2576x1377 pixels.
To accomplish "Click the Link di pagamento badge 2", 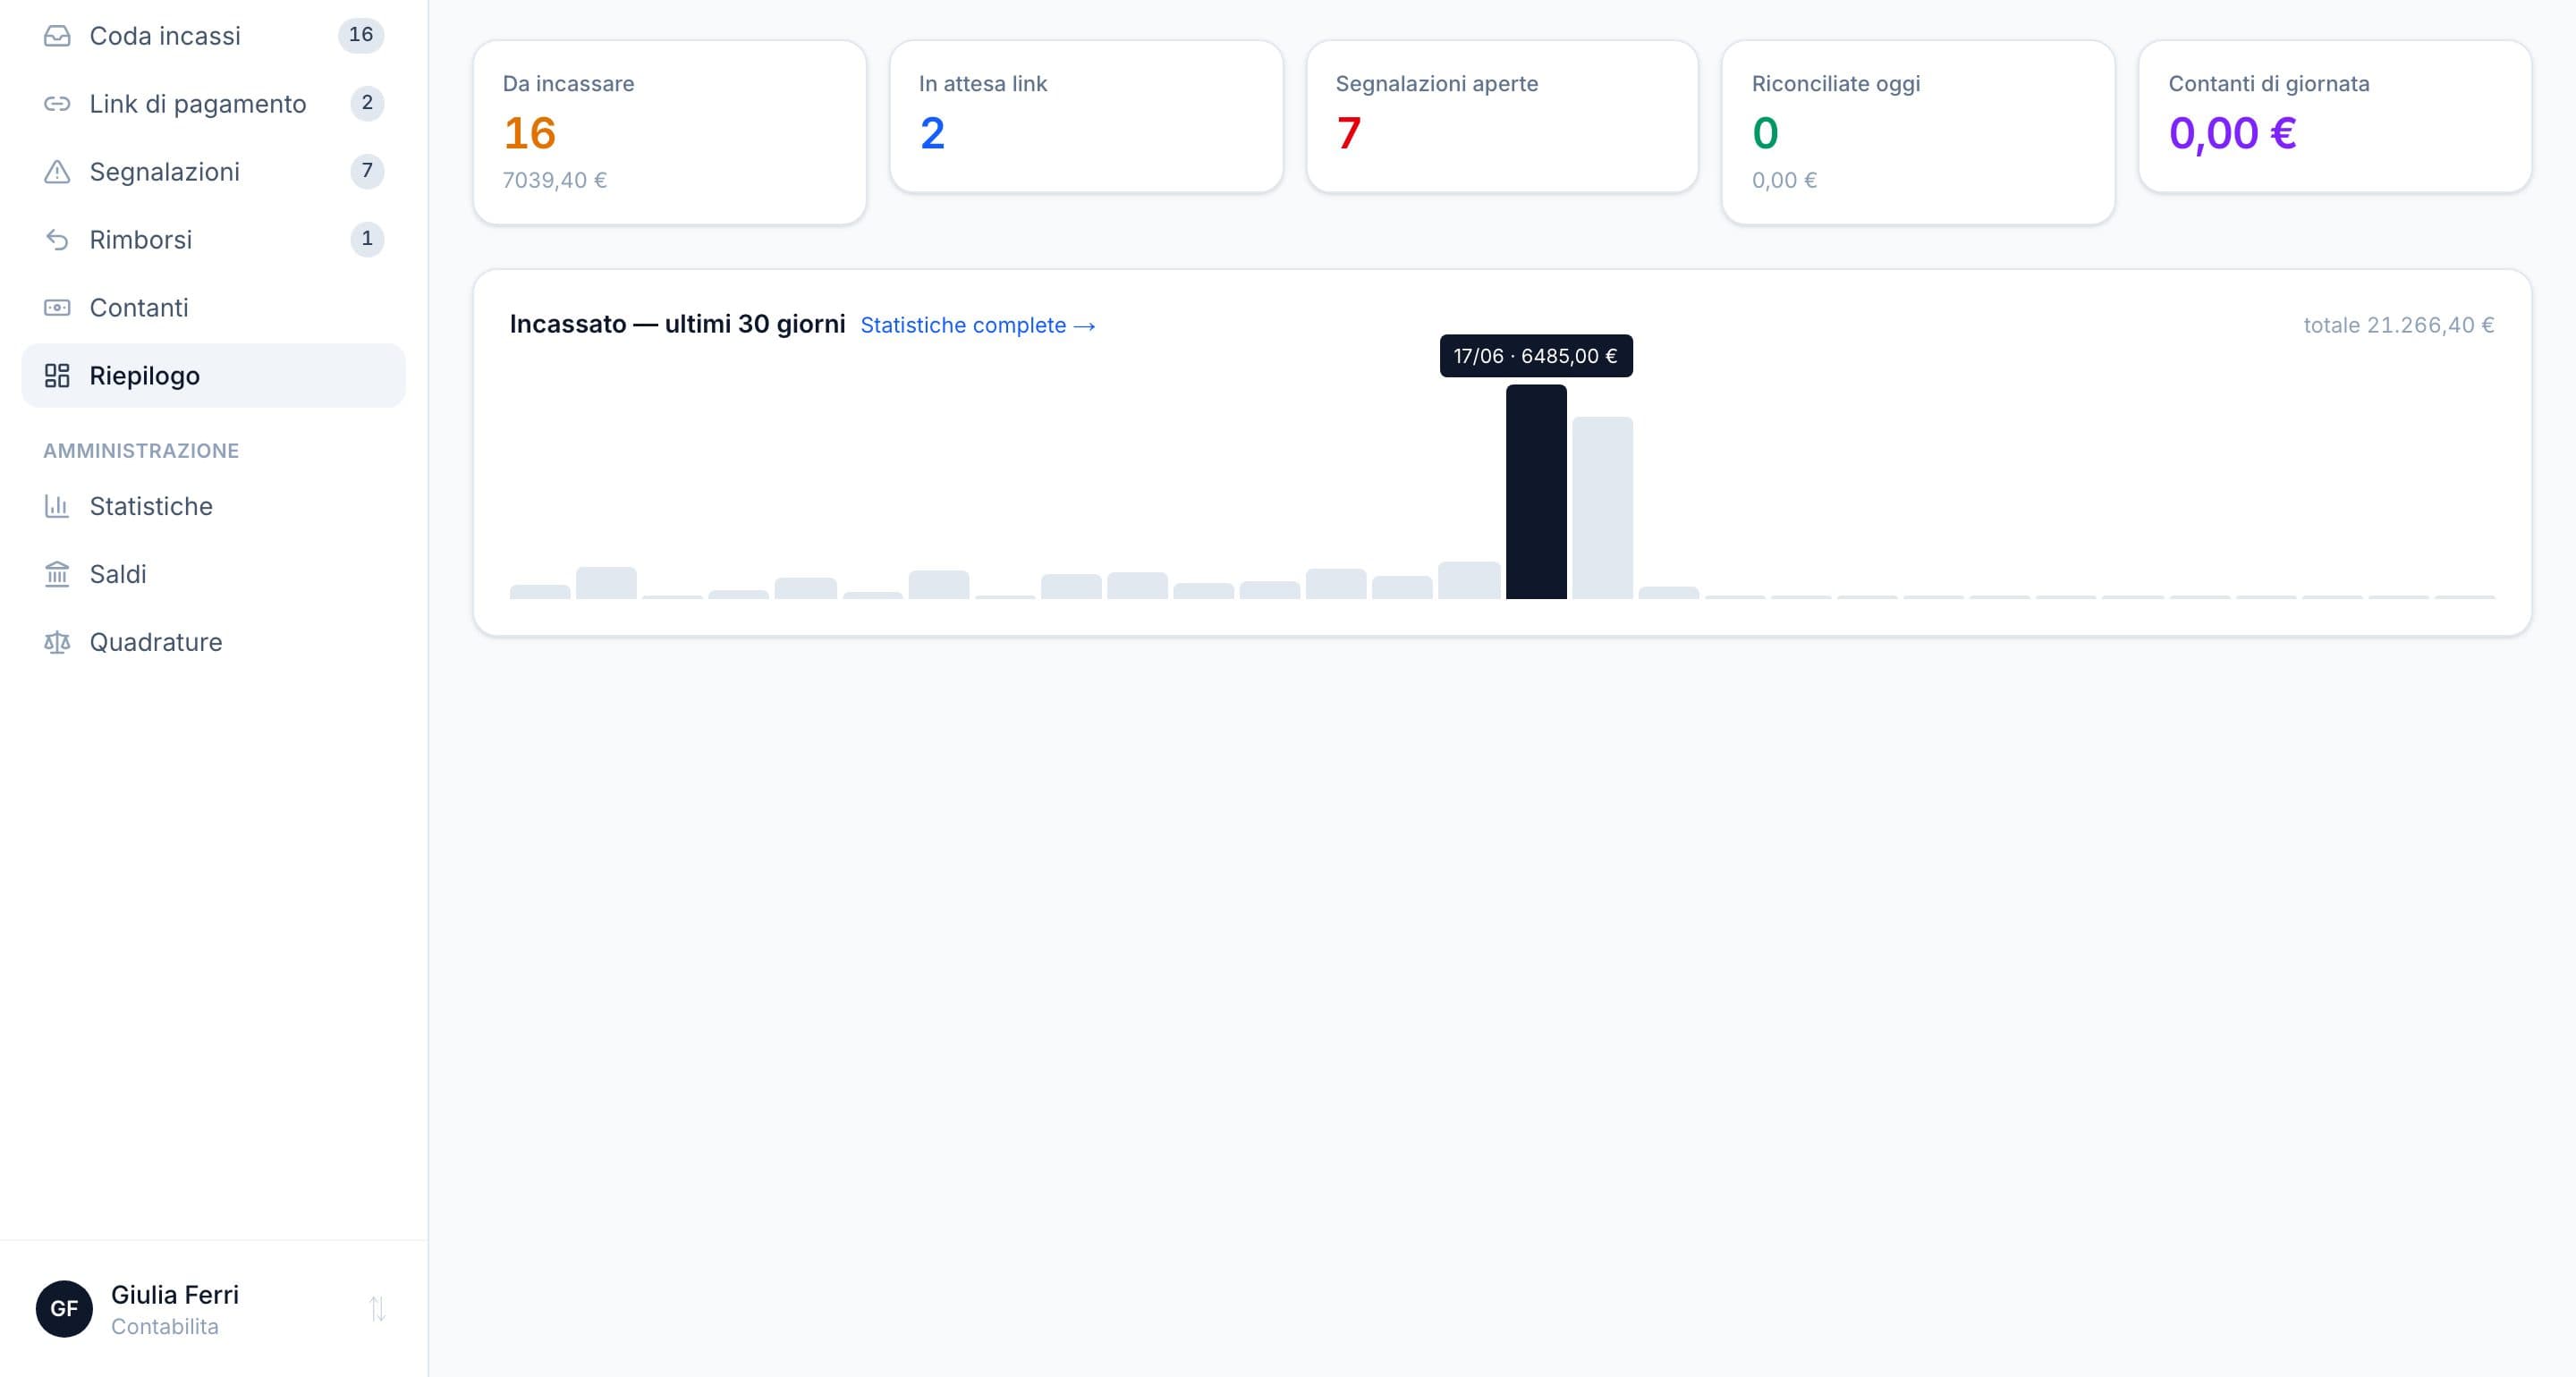I will click(x=367, y=103).
